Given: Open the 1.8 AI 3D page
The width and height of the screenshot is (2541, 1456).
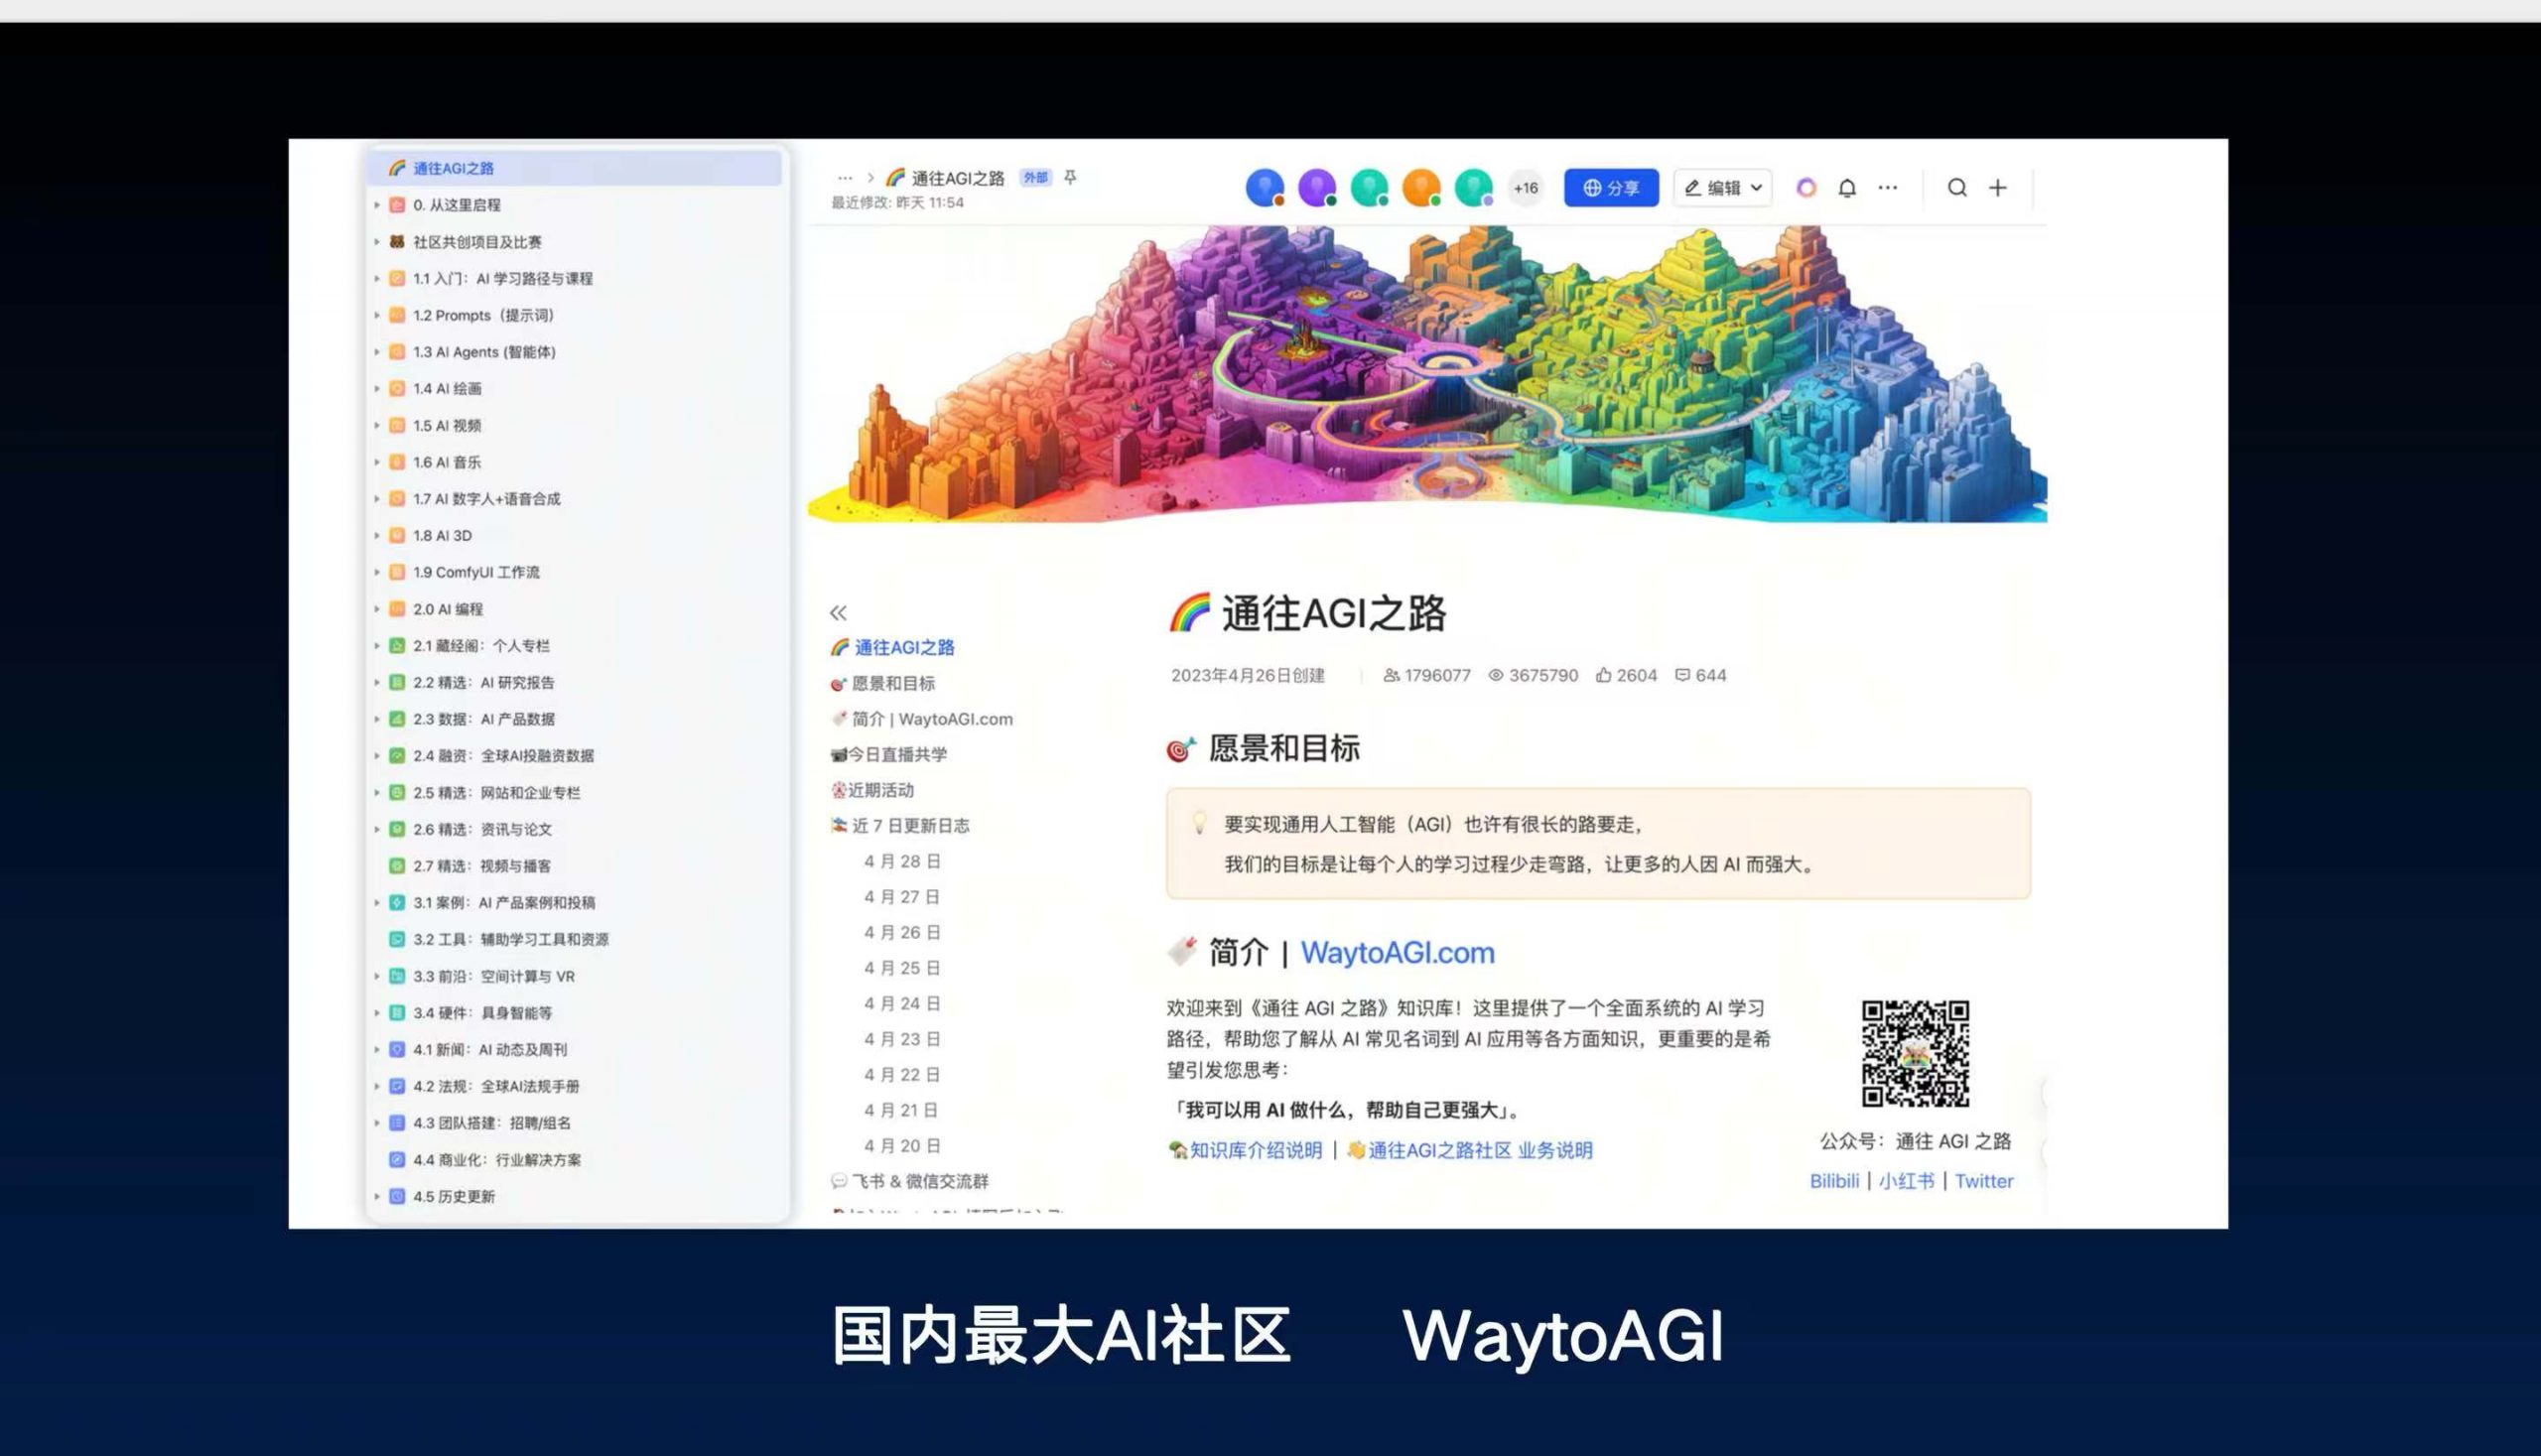Looking at the screenshot, I should 442,536.
